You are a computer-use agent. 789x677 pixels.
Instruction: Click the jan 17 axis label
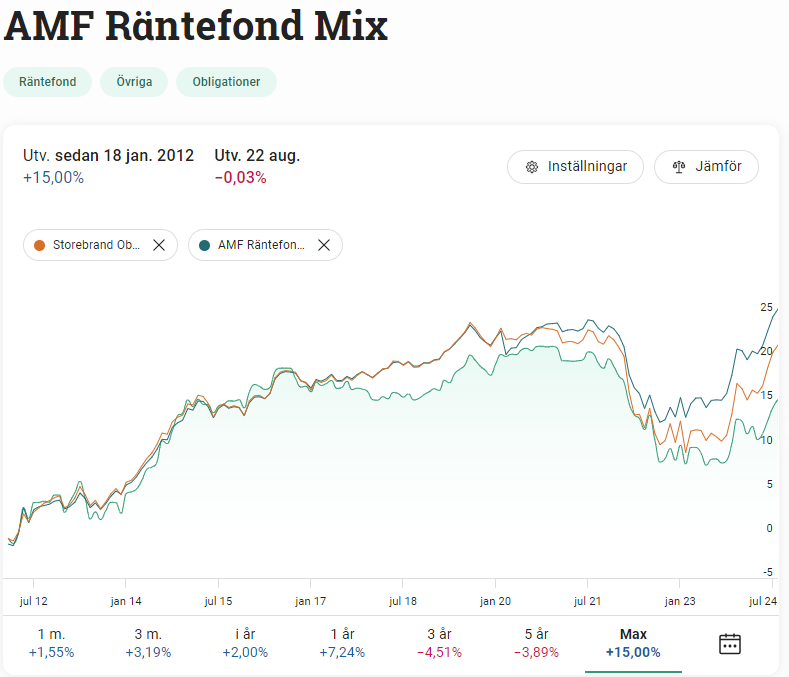click(x=310, y=601)
